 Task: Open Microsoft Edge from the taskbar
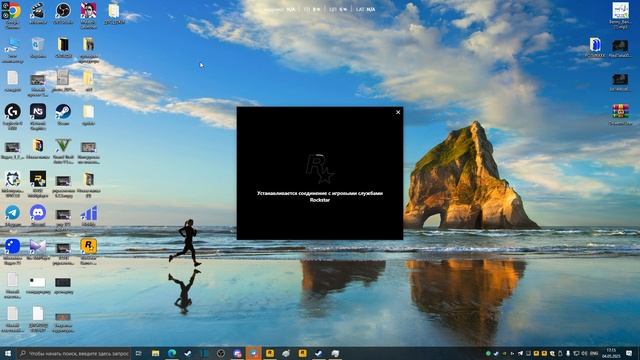click(172, 353)
